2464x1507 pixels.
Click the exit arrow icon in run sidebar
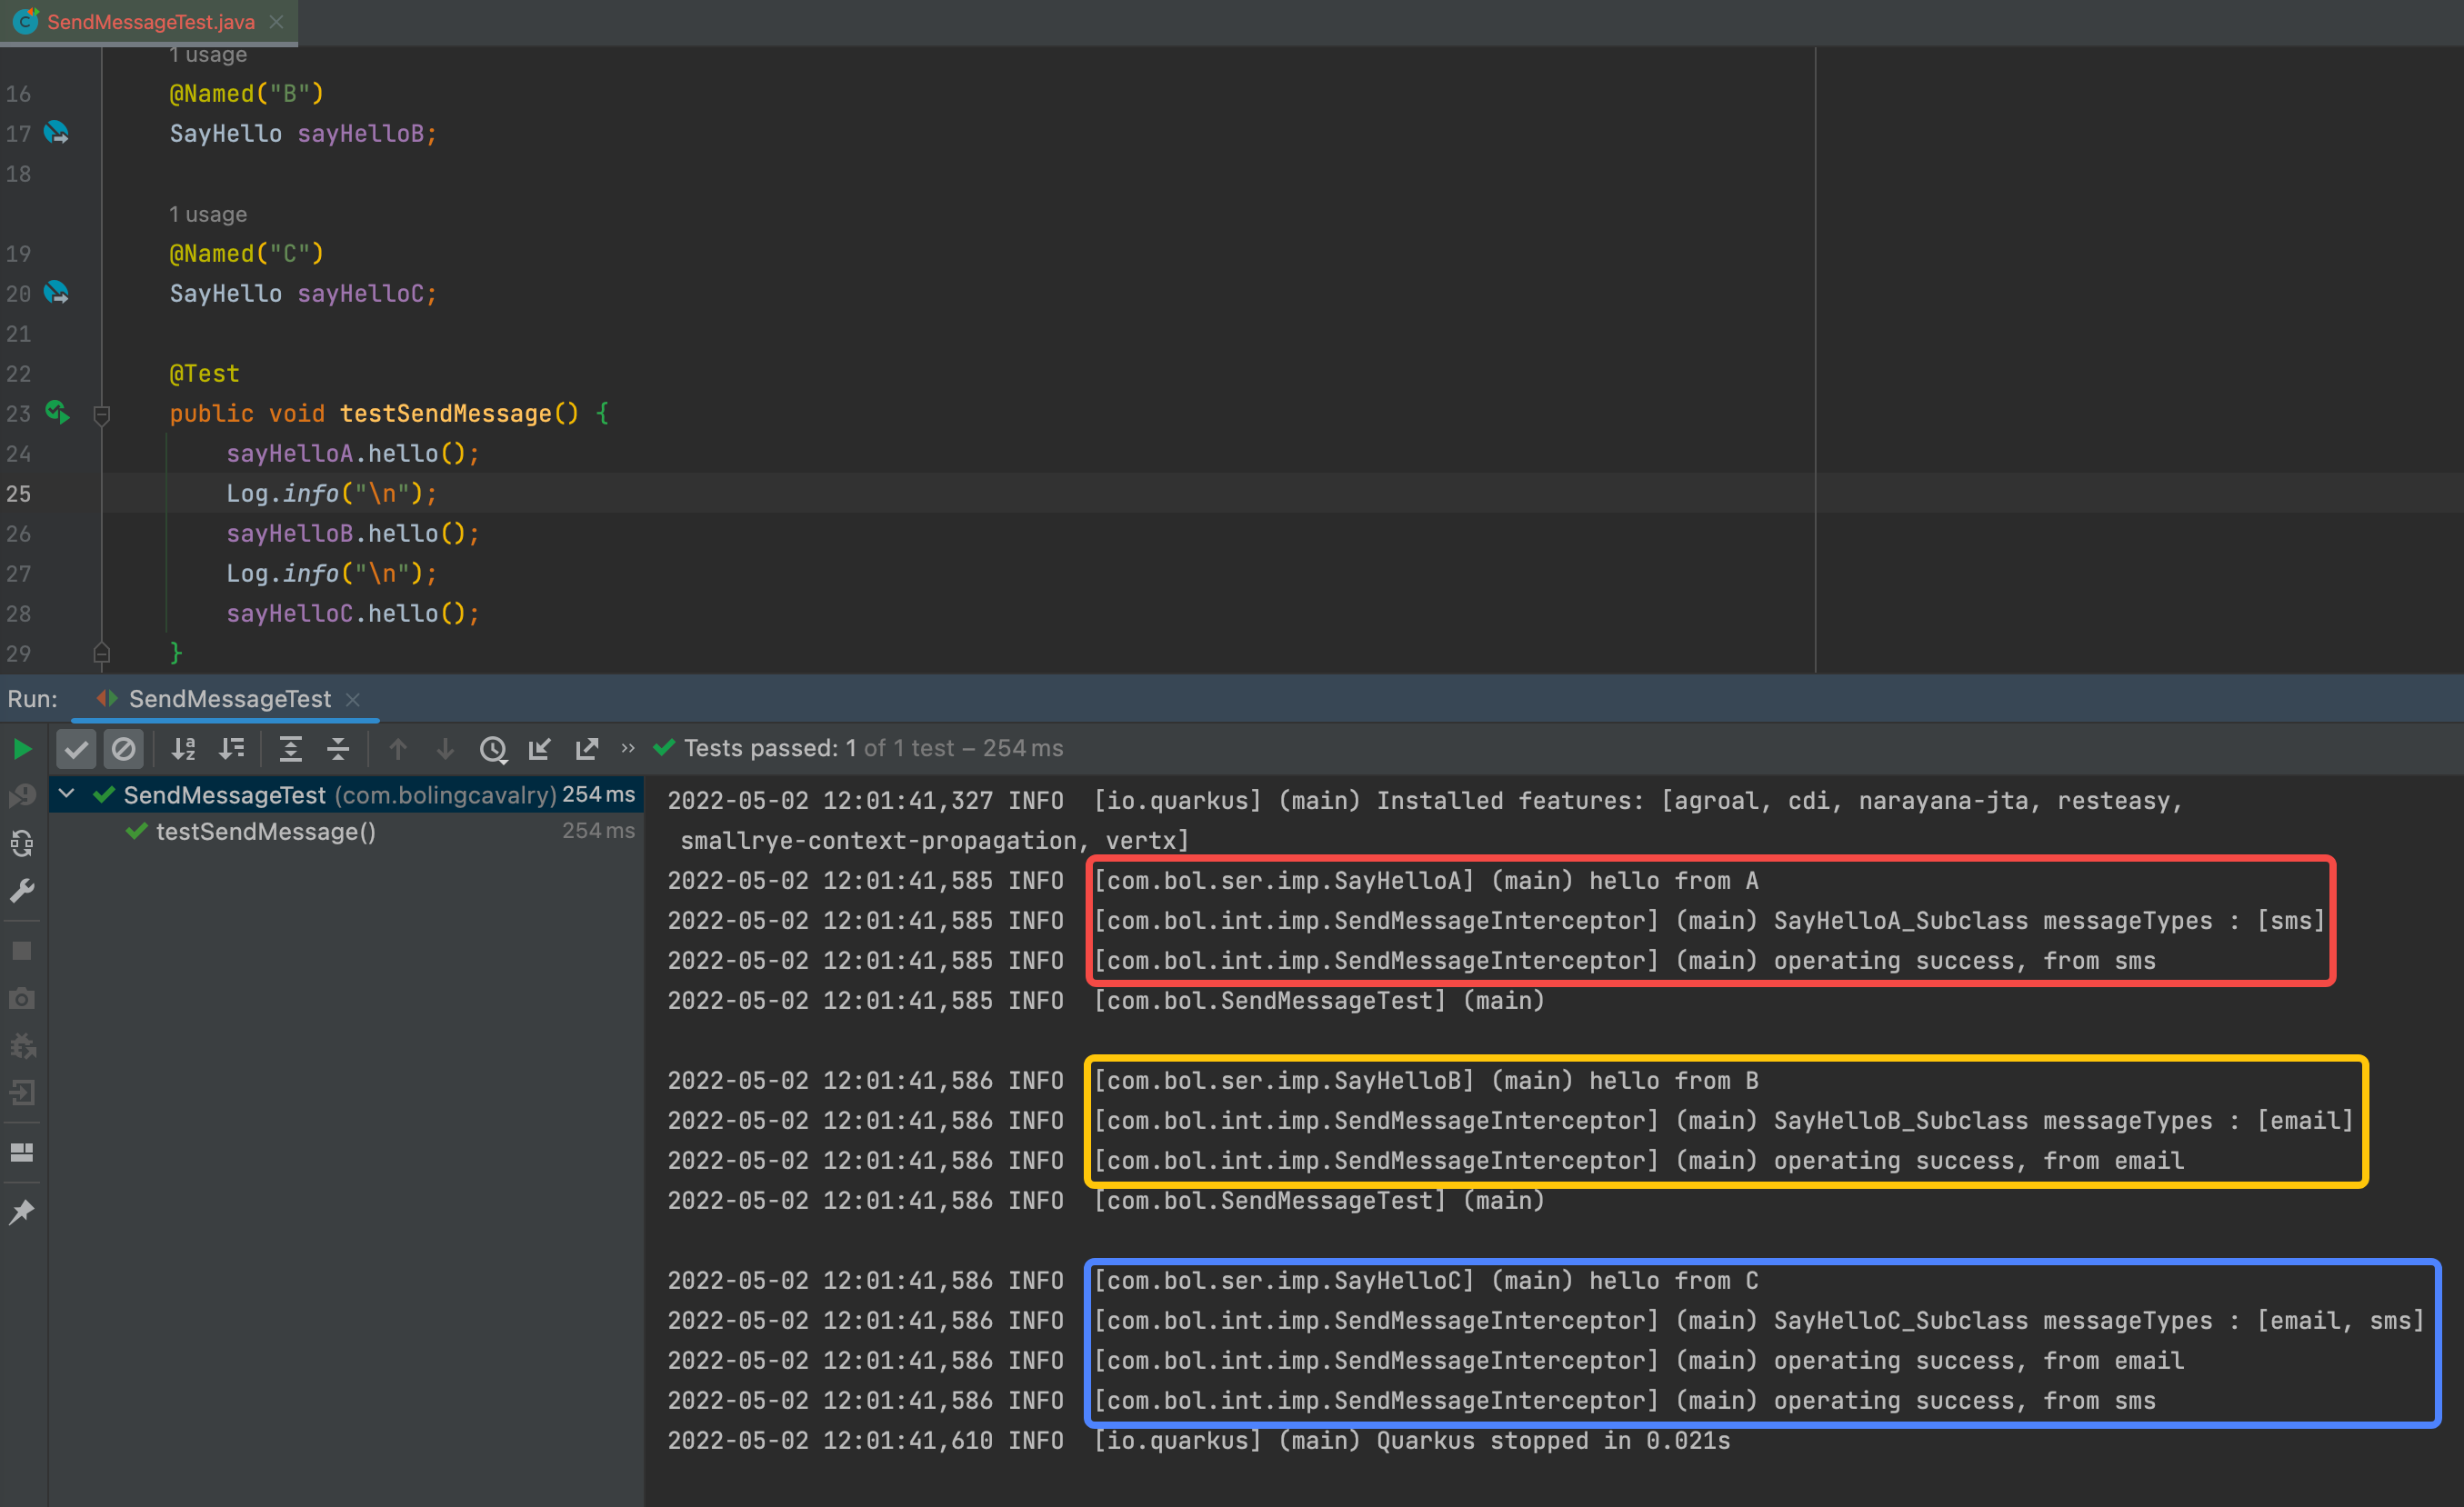click(22, 1093)
